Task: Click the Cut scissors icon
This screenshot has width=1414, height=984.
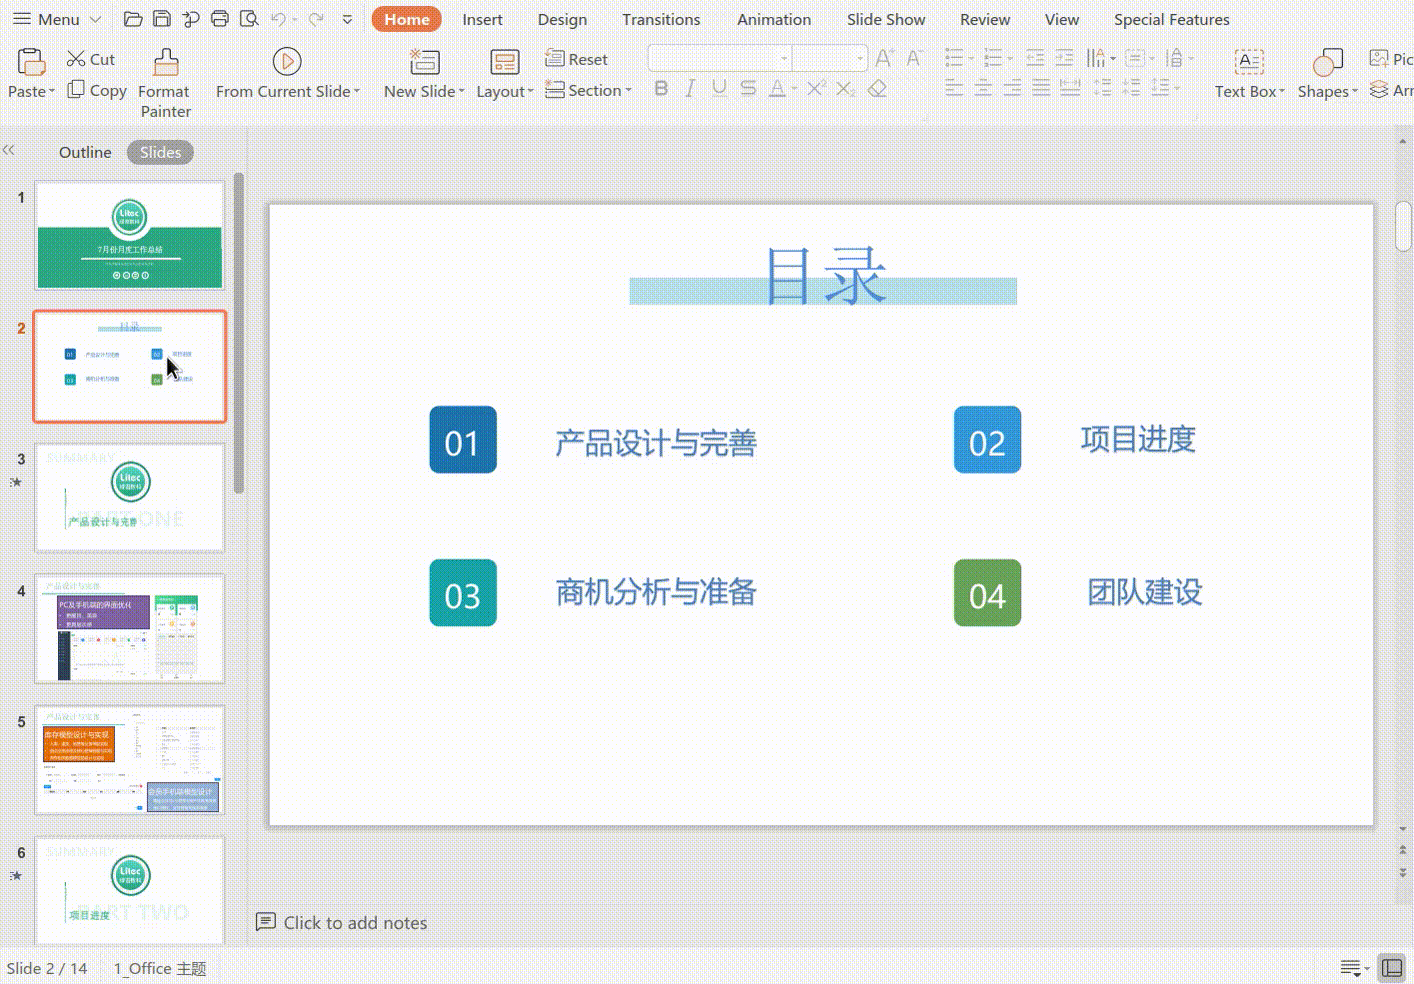Action: (76, 59)
